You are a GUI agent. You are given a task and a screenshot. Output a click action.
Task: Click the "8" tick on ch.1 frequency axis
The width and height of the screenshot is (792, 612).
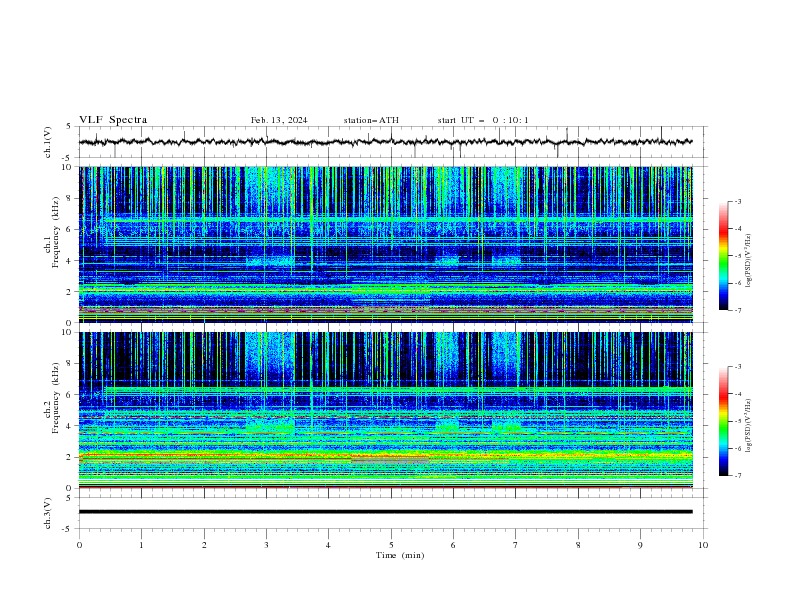pyautogui.click(x=69, y=198)
